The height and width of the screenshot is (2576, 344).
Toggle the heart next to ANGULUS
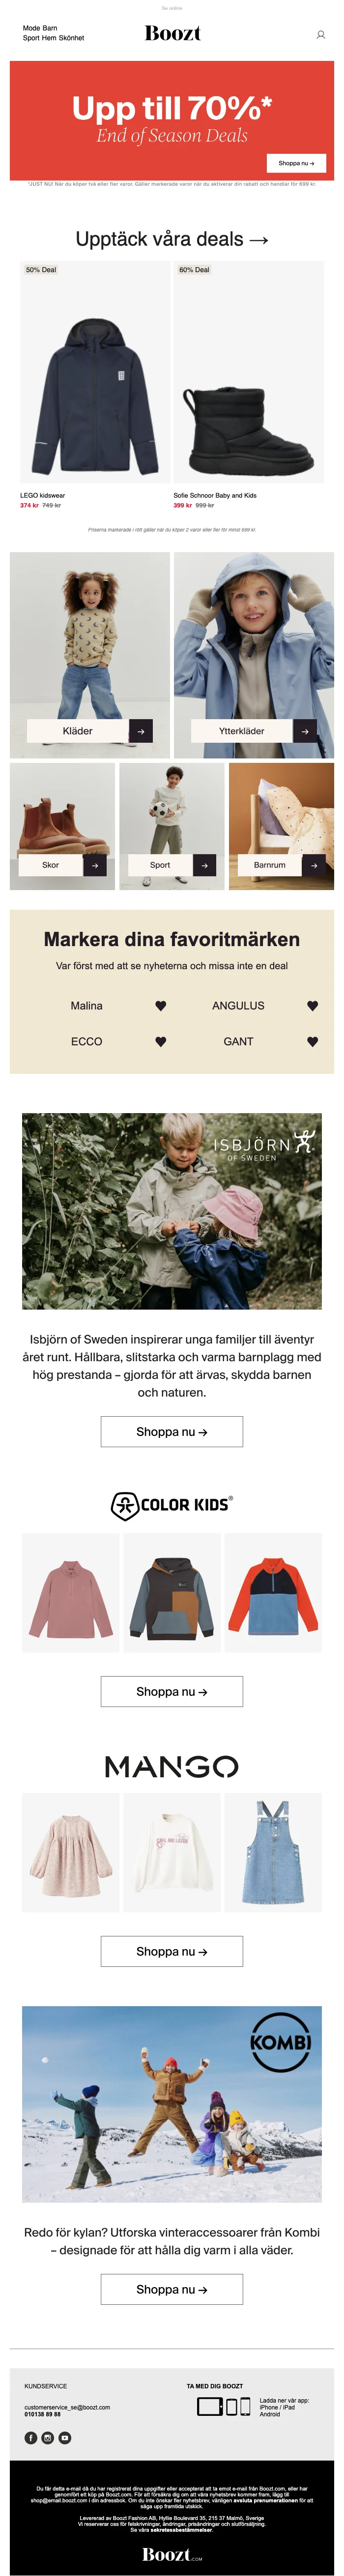[x=313, y=1006]
